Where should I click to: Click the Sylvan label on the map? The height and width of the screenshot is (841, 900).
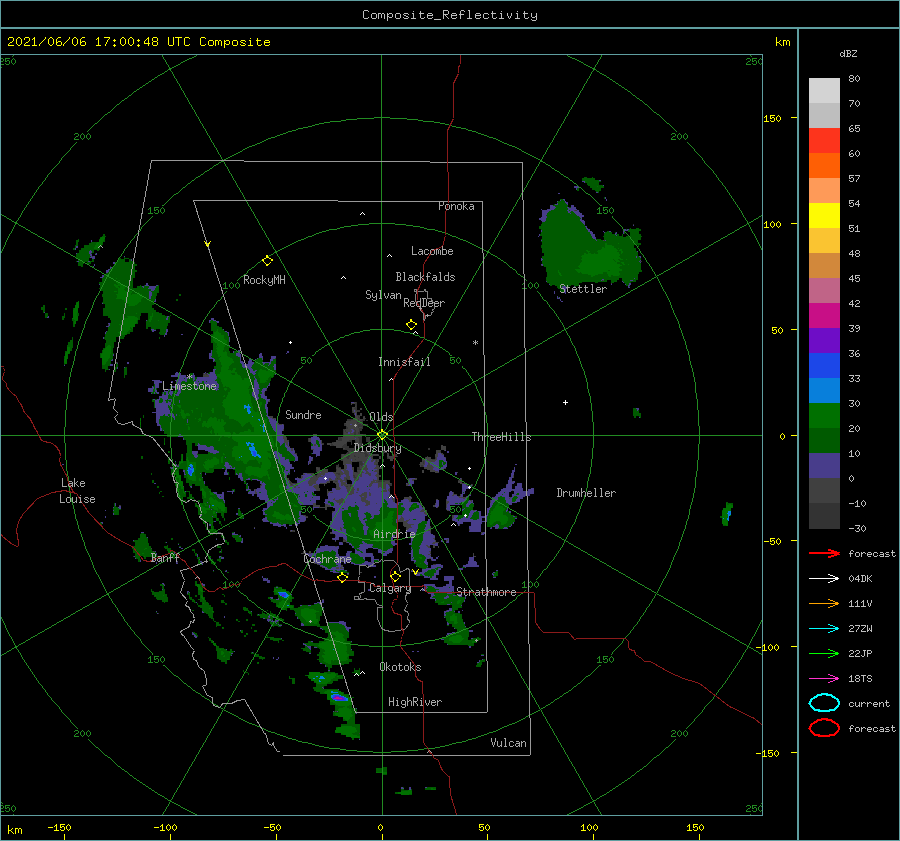(x=383, y=295)
